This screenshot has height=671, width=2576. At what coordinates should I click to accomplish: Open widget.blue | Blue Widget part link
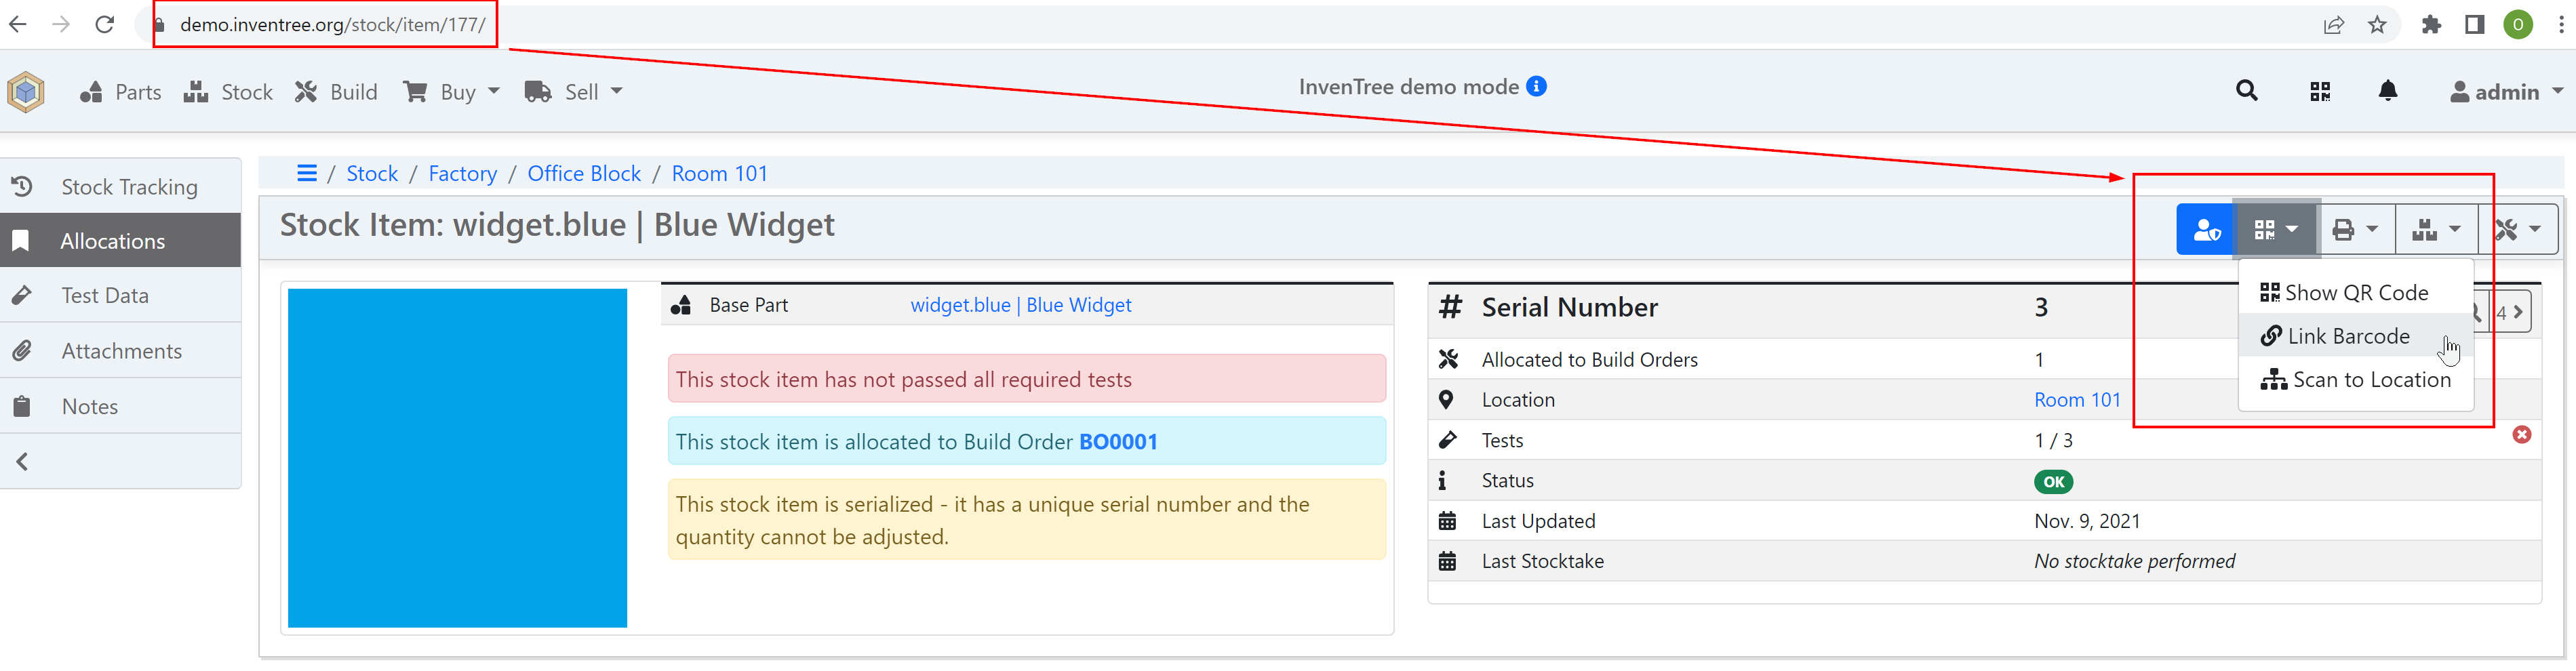(x=1020, y=305)
